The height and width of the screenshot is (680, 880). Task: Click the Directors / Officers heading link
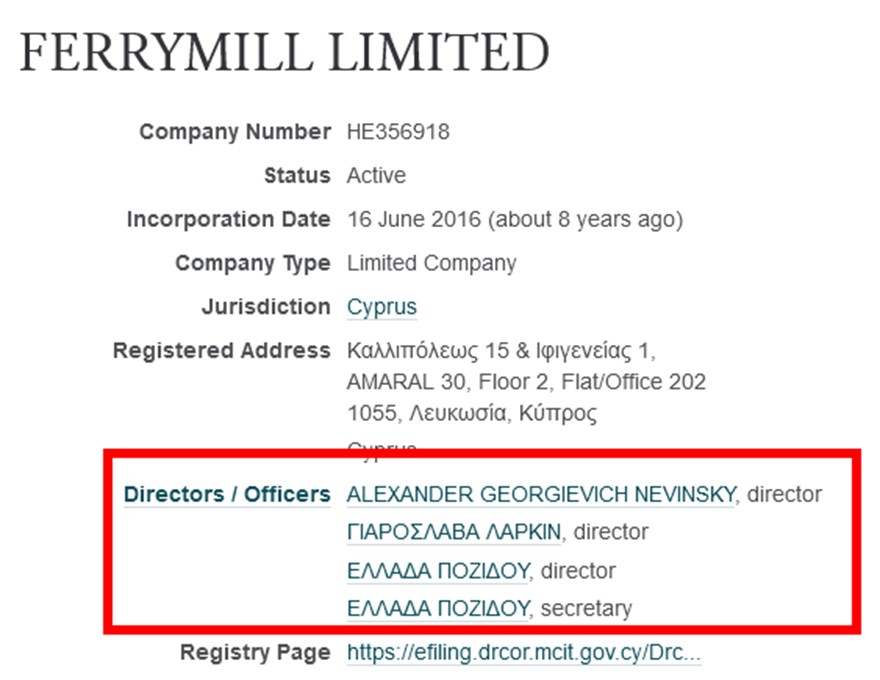226,494
